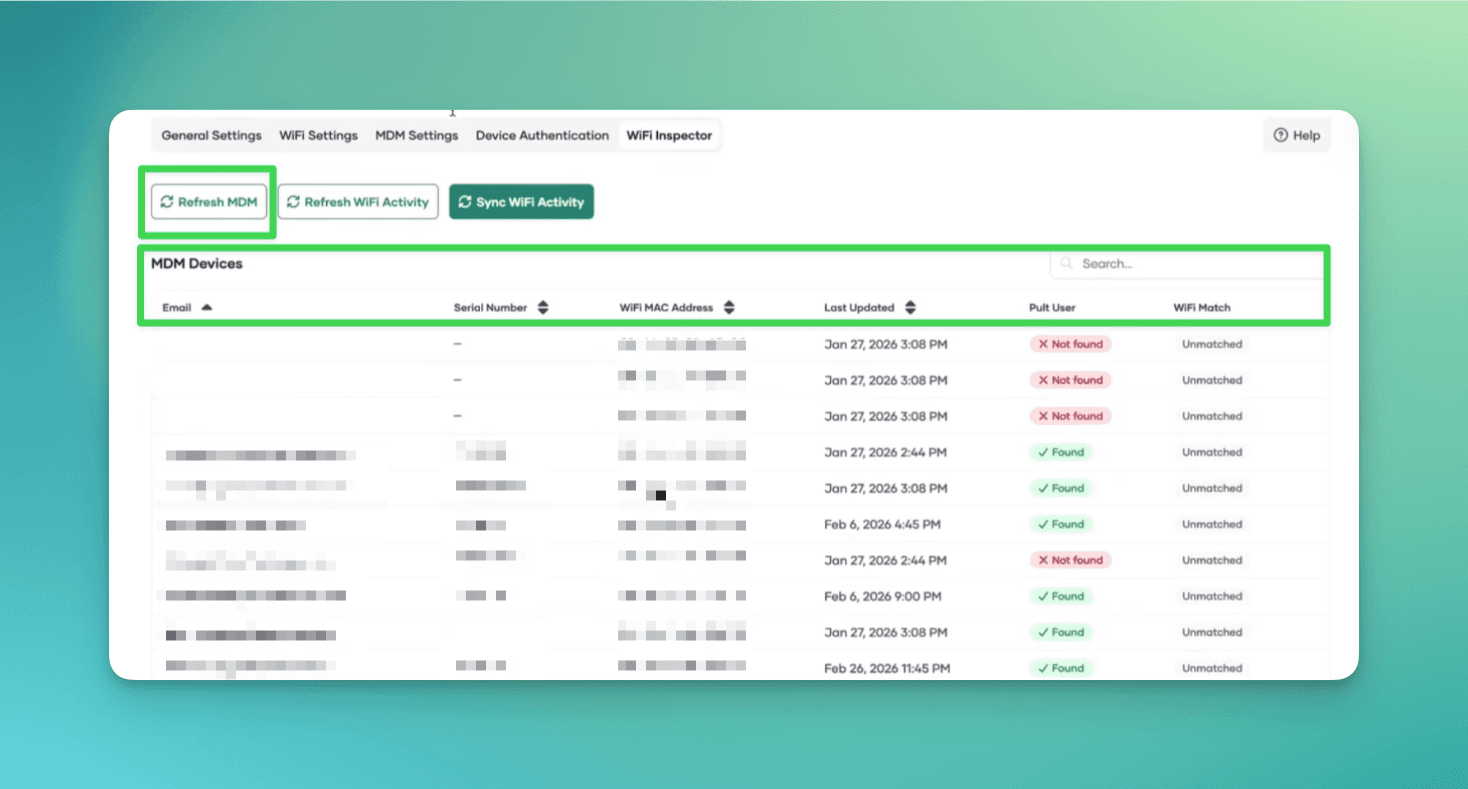Click the Refresh MDM button

208,201
